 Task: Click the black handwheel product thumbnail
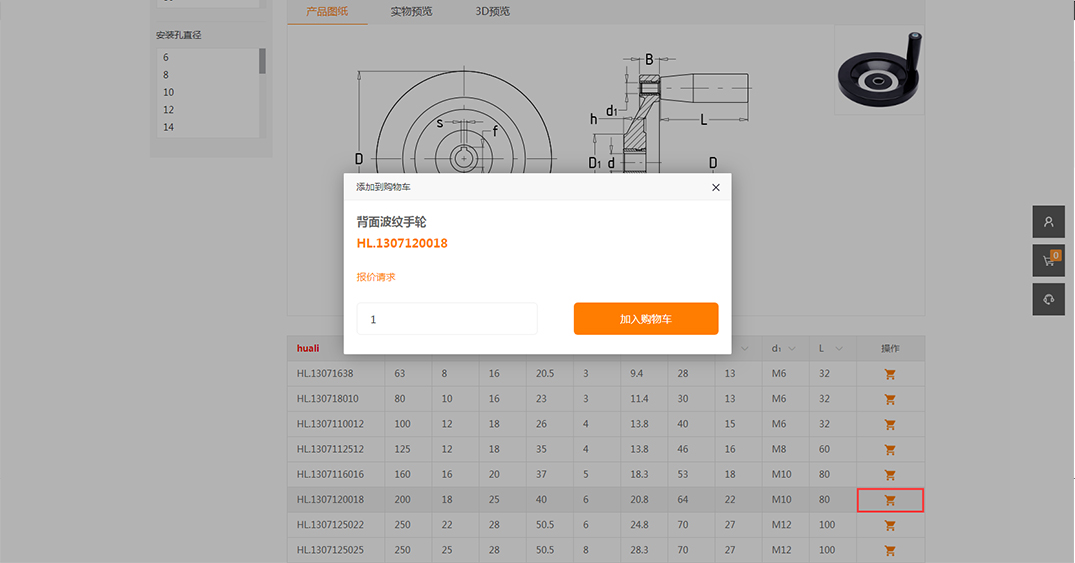tap(879, 70)
